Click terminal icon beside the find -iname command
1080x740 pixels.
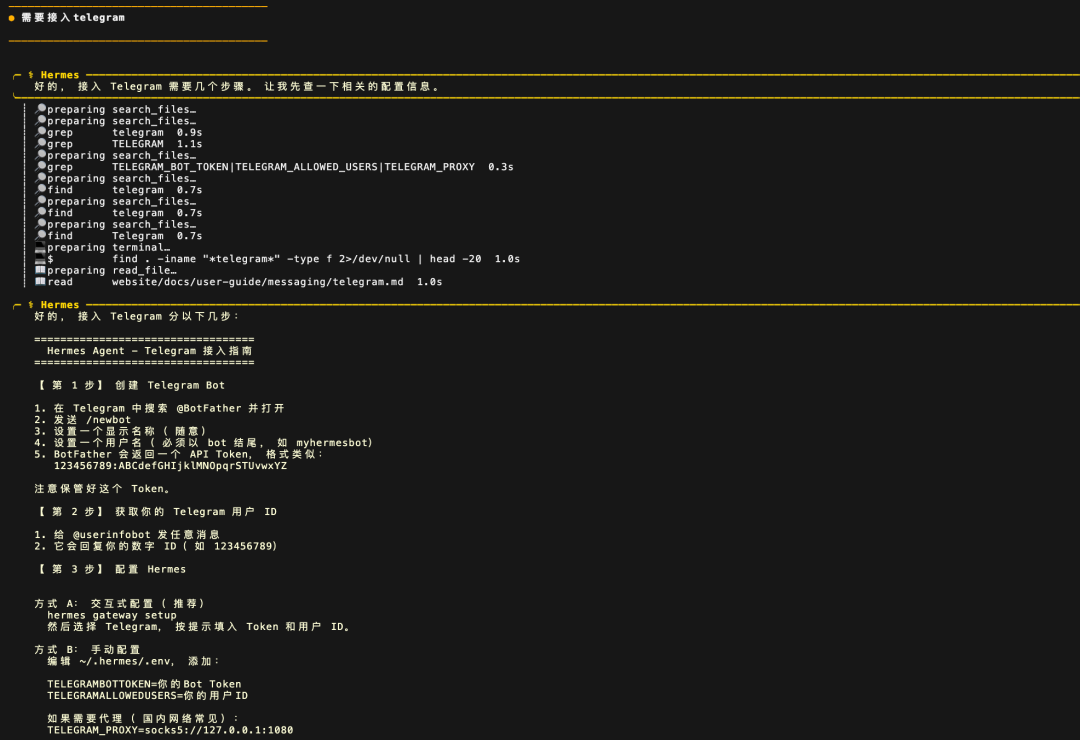[x=40, y=259]
